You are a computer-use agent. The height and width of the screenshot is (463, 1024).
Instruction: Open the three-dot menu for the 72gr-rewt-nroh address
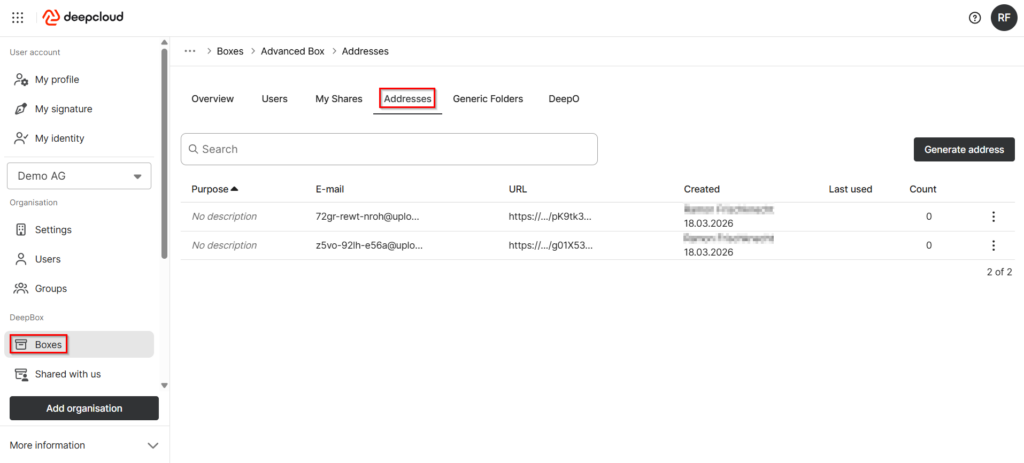tap(993, 217)
